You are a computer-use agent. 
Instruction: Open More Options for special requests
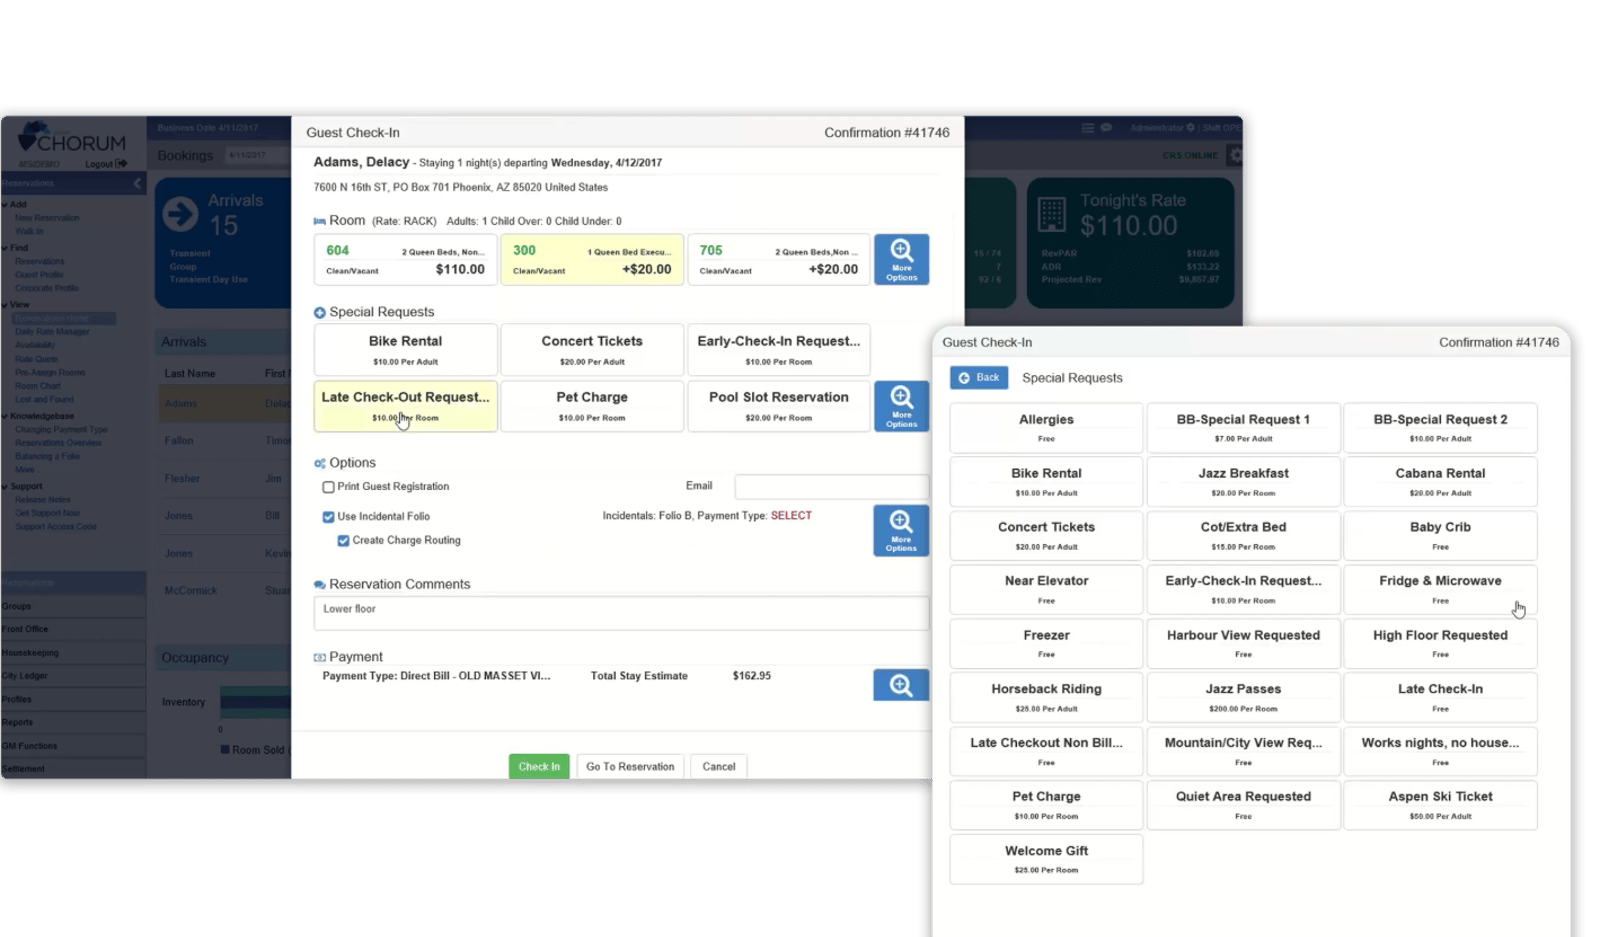tap(901, 406)
